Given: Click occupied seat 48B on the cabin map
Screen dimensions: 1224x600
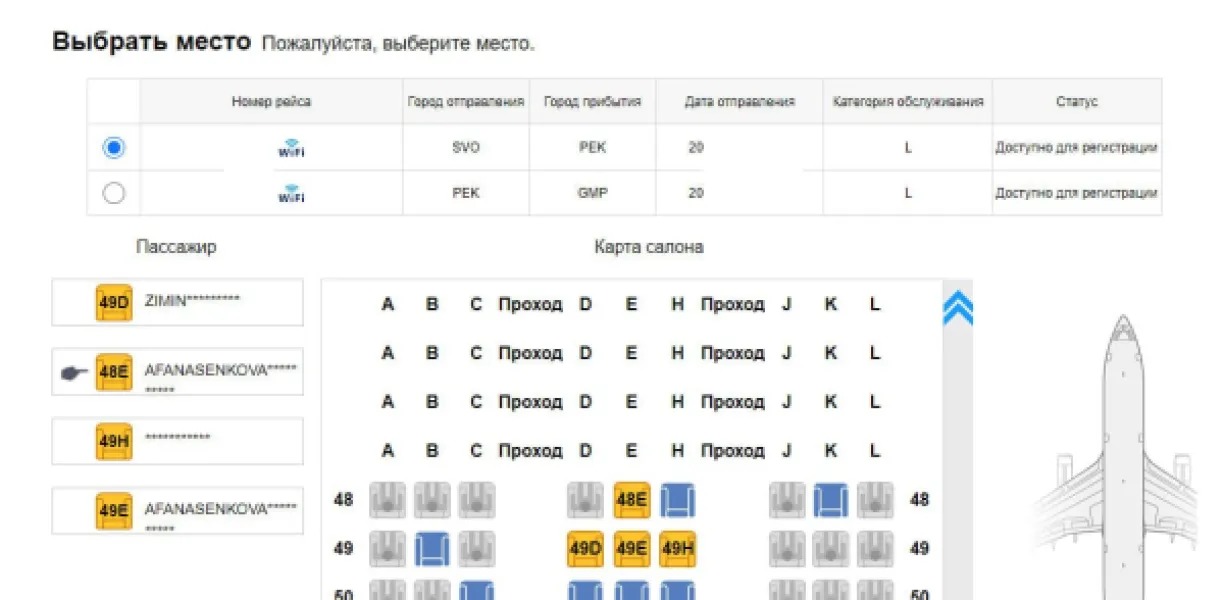Looking at the screenshot, I should [x=432, y=500].
